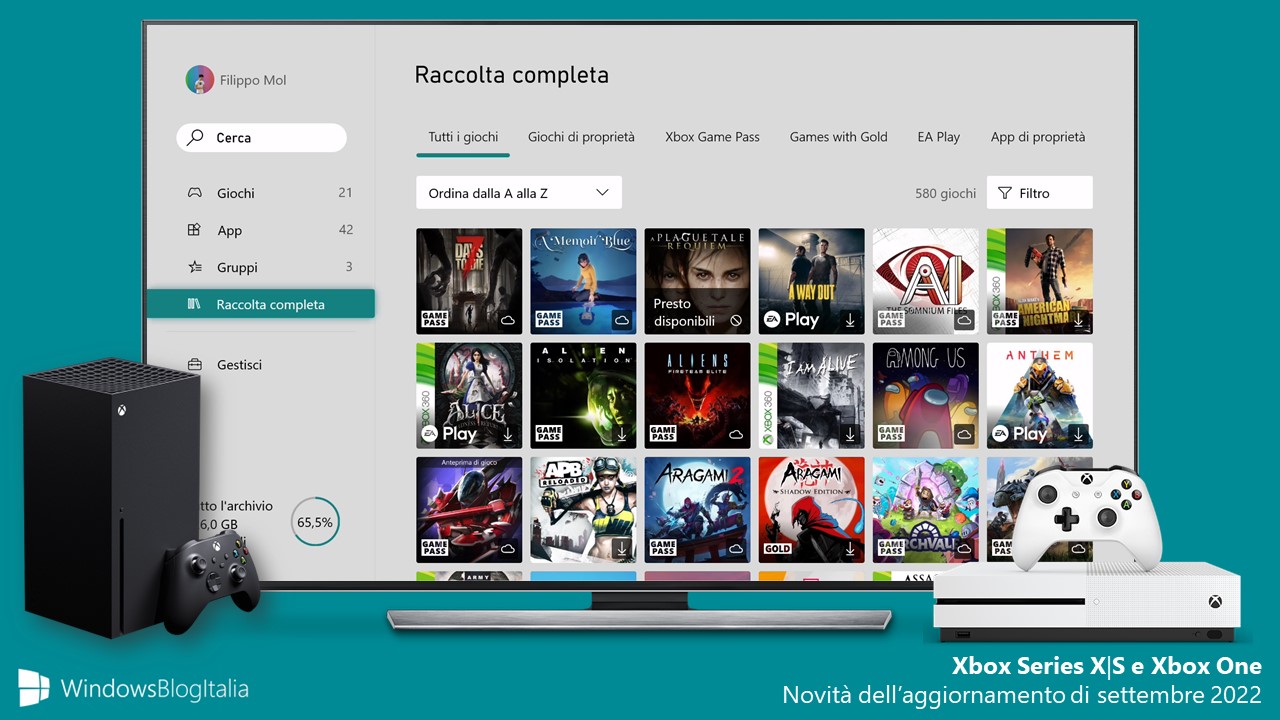Open the Aragami 2 tile
The image size is (1280, 720).
coord(697,509)
